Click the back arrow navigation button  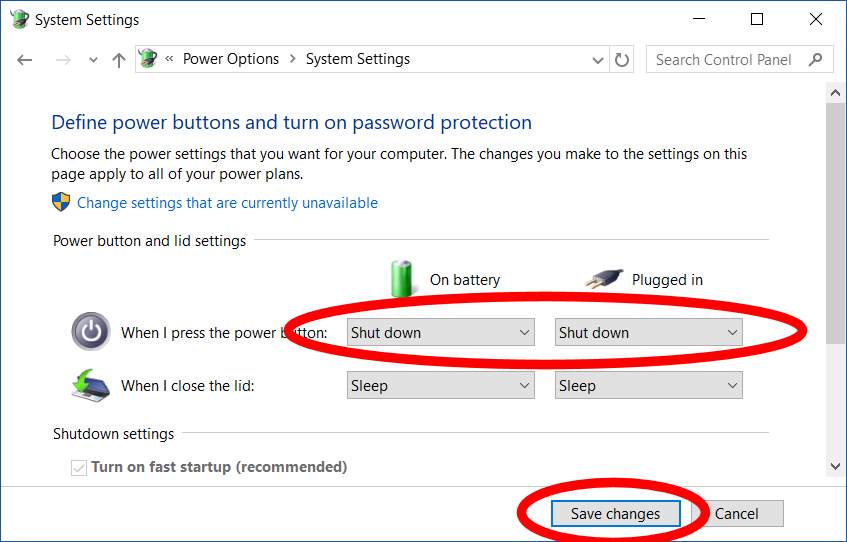(25, 60)
